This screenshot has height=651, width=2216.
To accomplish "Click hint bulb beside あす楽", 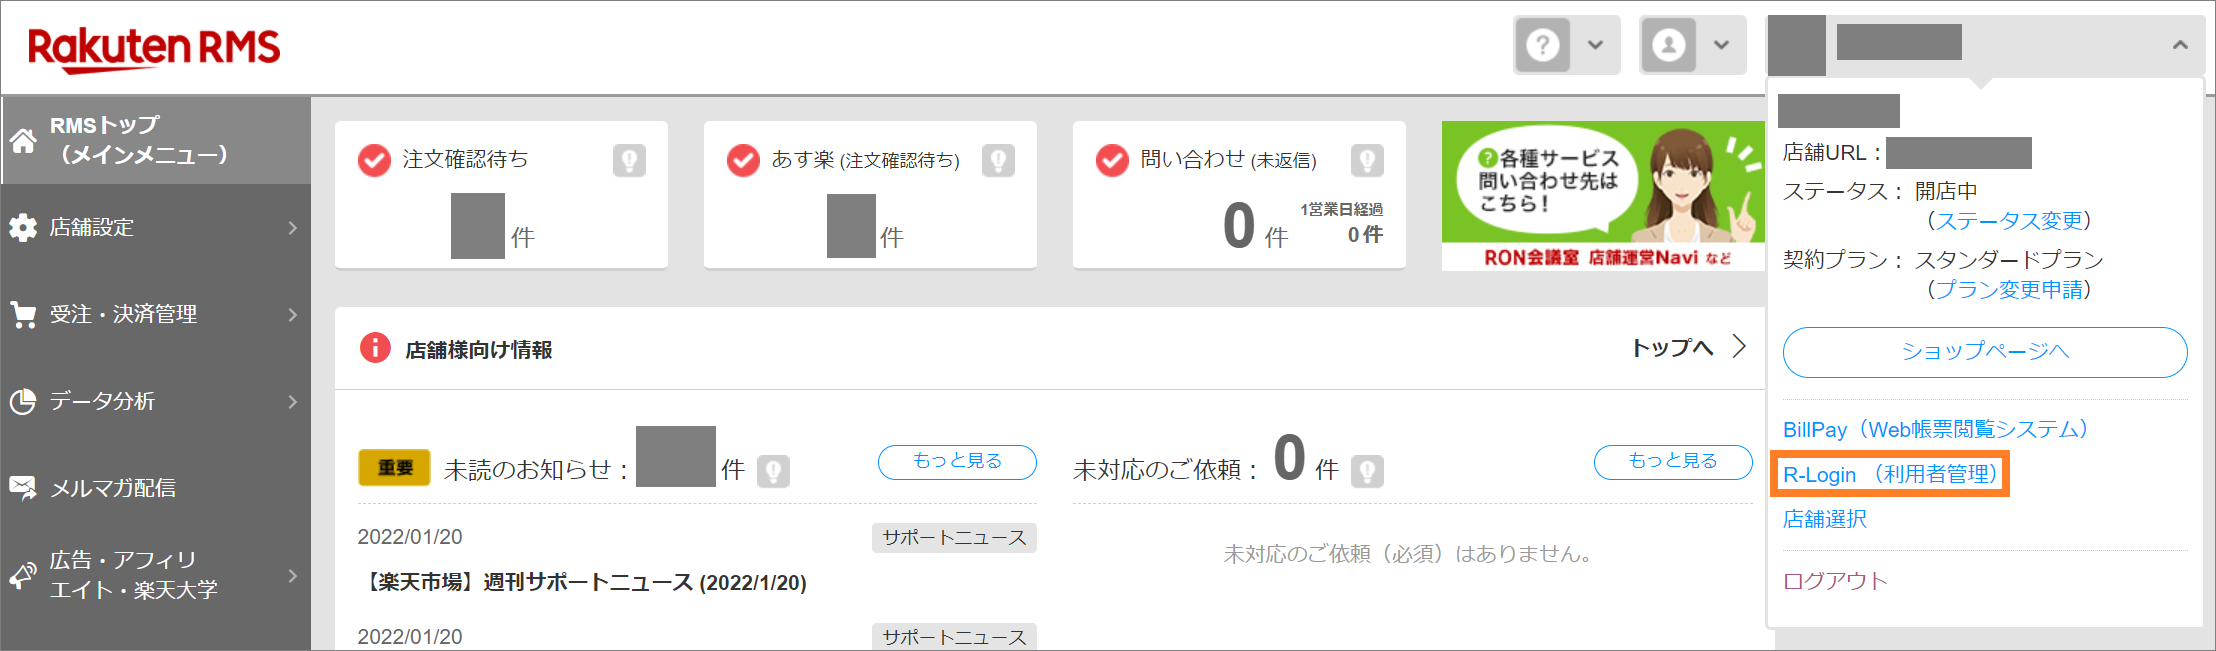I will (998, 160).
